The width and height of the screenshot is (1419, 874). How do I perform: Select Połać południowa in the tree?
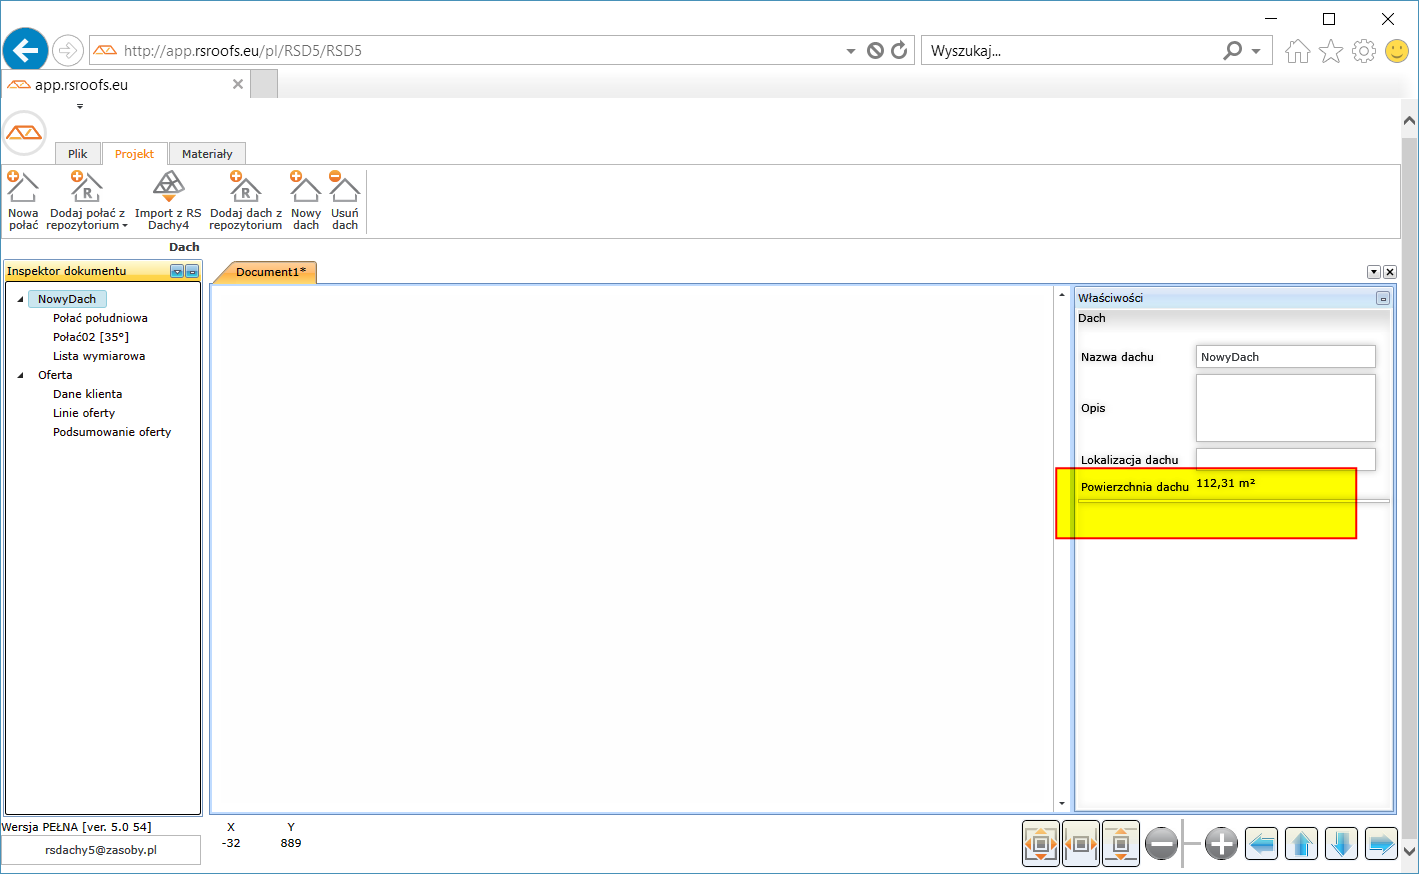pyautogui.click(x=100, y=318)
